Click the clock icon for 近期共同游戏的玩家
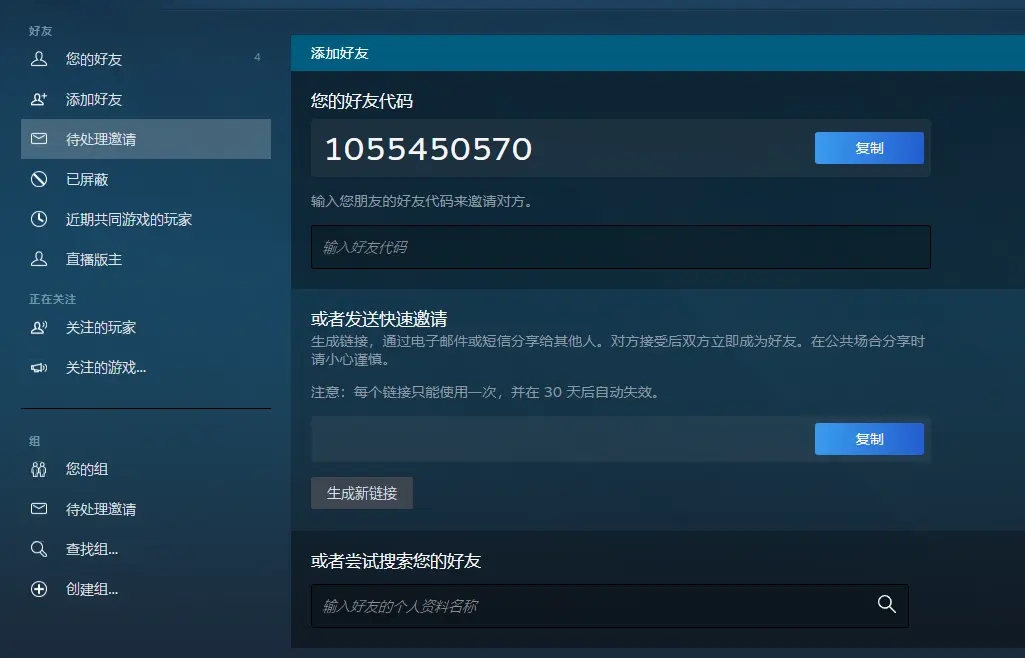1025x658 pixels. (x=39, y=219)
